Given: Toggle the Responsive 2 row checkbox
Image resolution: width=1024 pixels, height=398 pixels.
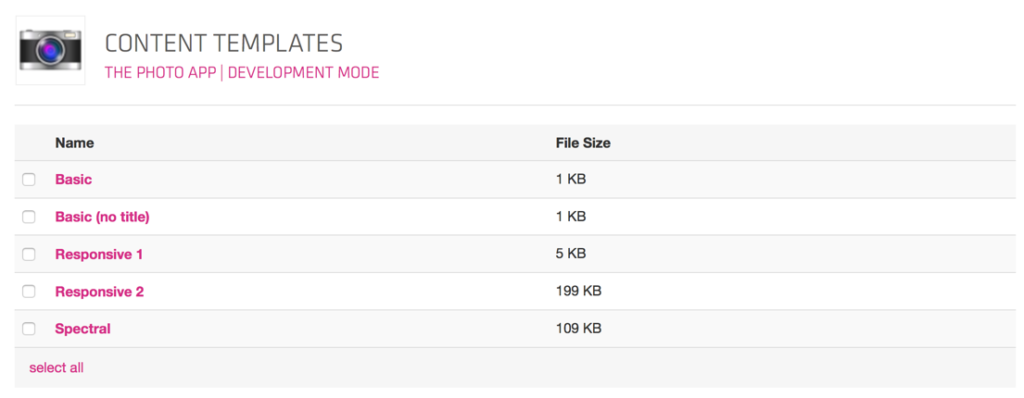Looking at the screenshot, I should (29, 291).
